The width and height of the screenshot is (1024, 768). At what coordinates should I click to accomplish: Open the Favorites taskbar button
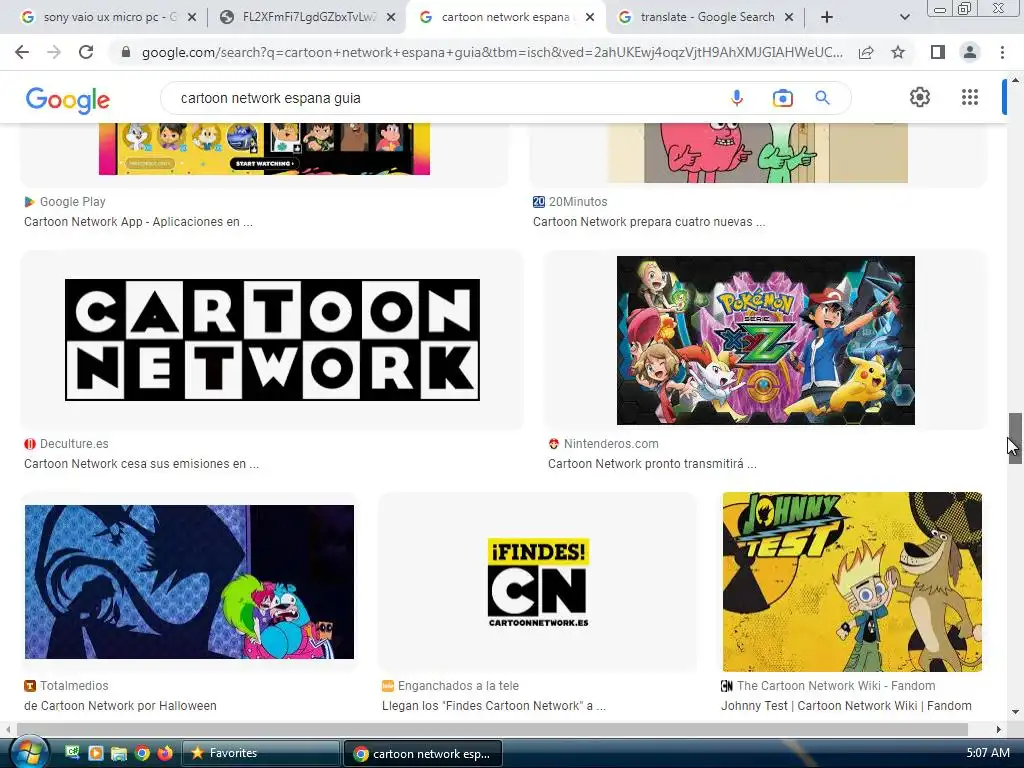tap(261, 753)
